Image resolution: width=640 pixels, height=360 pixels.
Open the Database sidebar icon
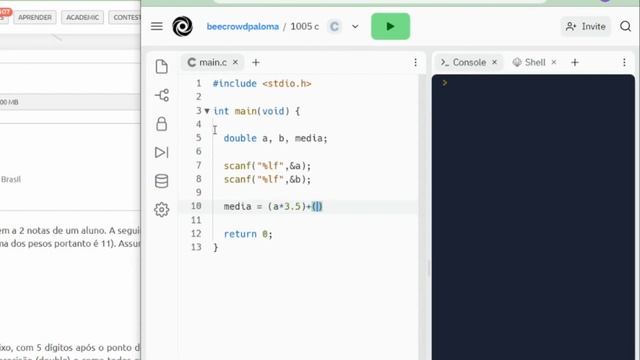pyautogui.click(x=162, y=181)
